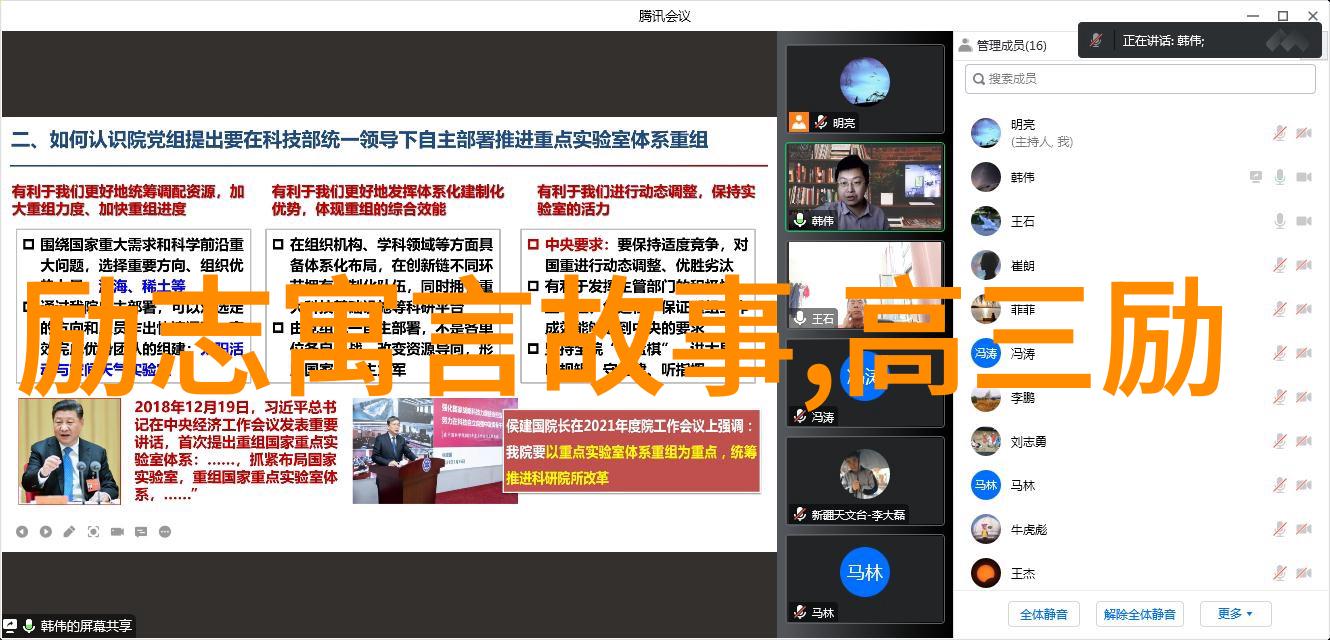This screenshot has height=640, width=1330.
Task: Open the subtitles icon on slide toolbar
Action: [141, 532]
